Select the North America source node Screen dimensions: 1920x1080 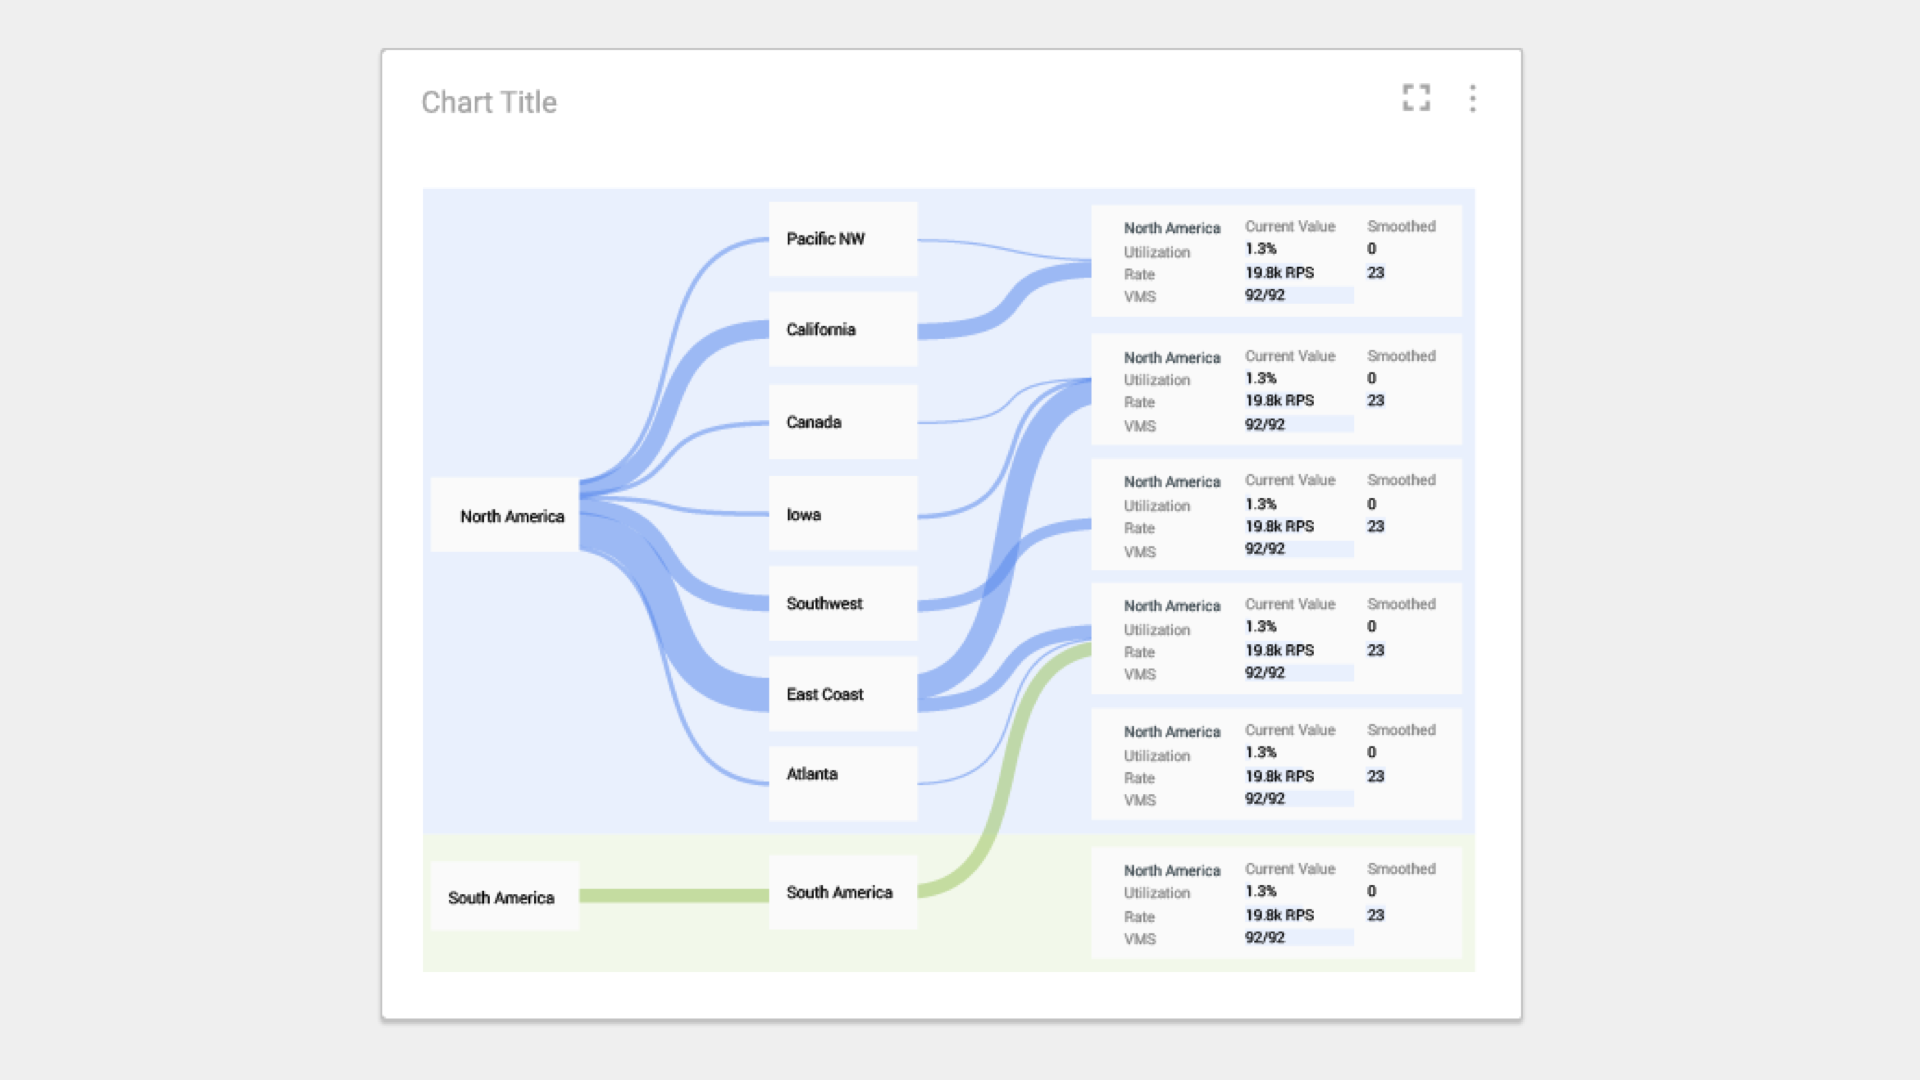coord(505,516)
